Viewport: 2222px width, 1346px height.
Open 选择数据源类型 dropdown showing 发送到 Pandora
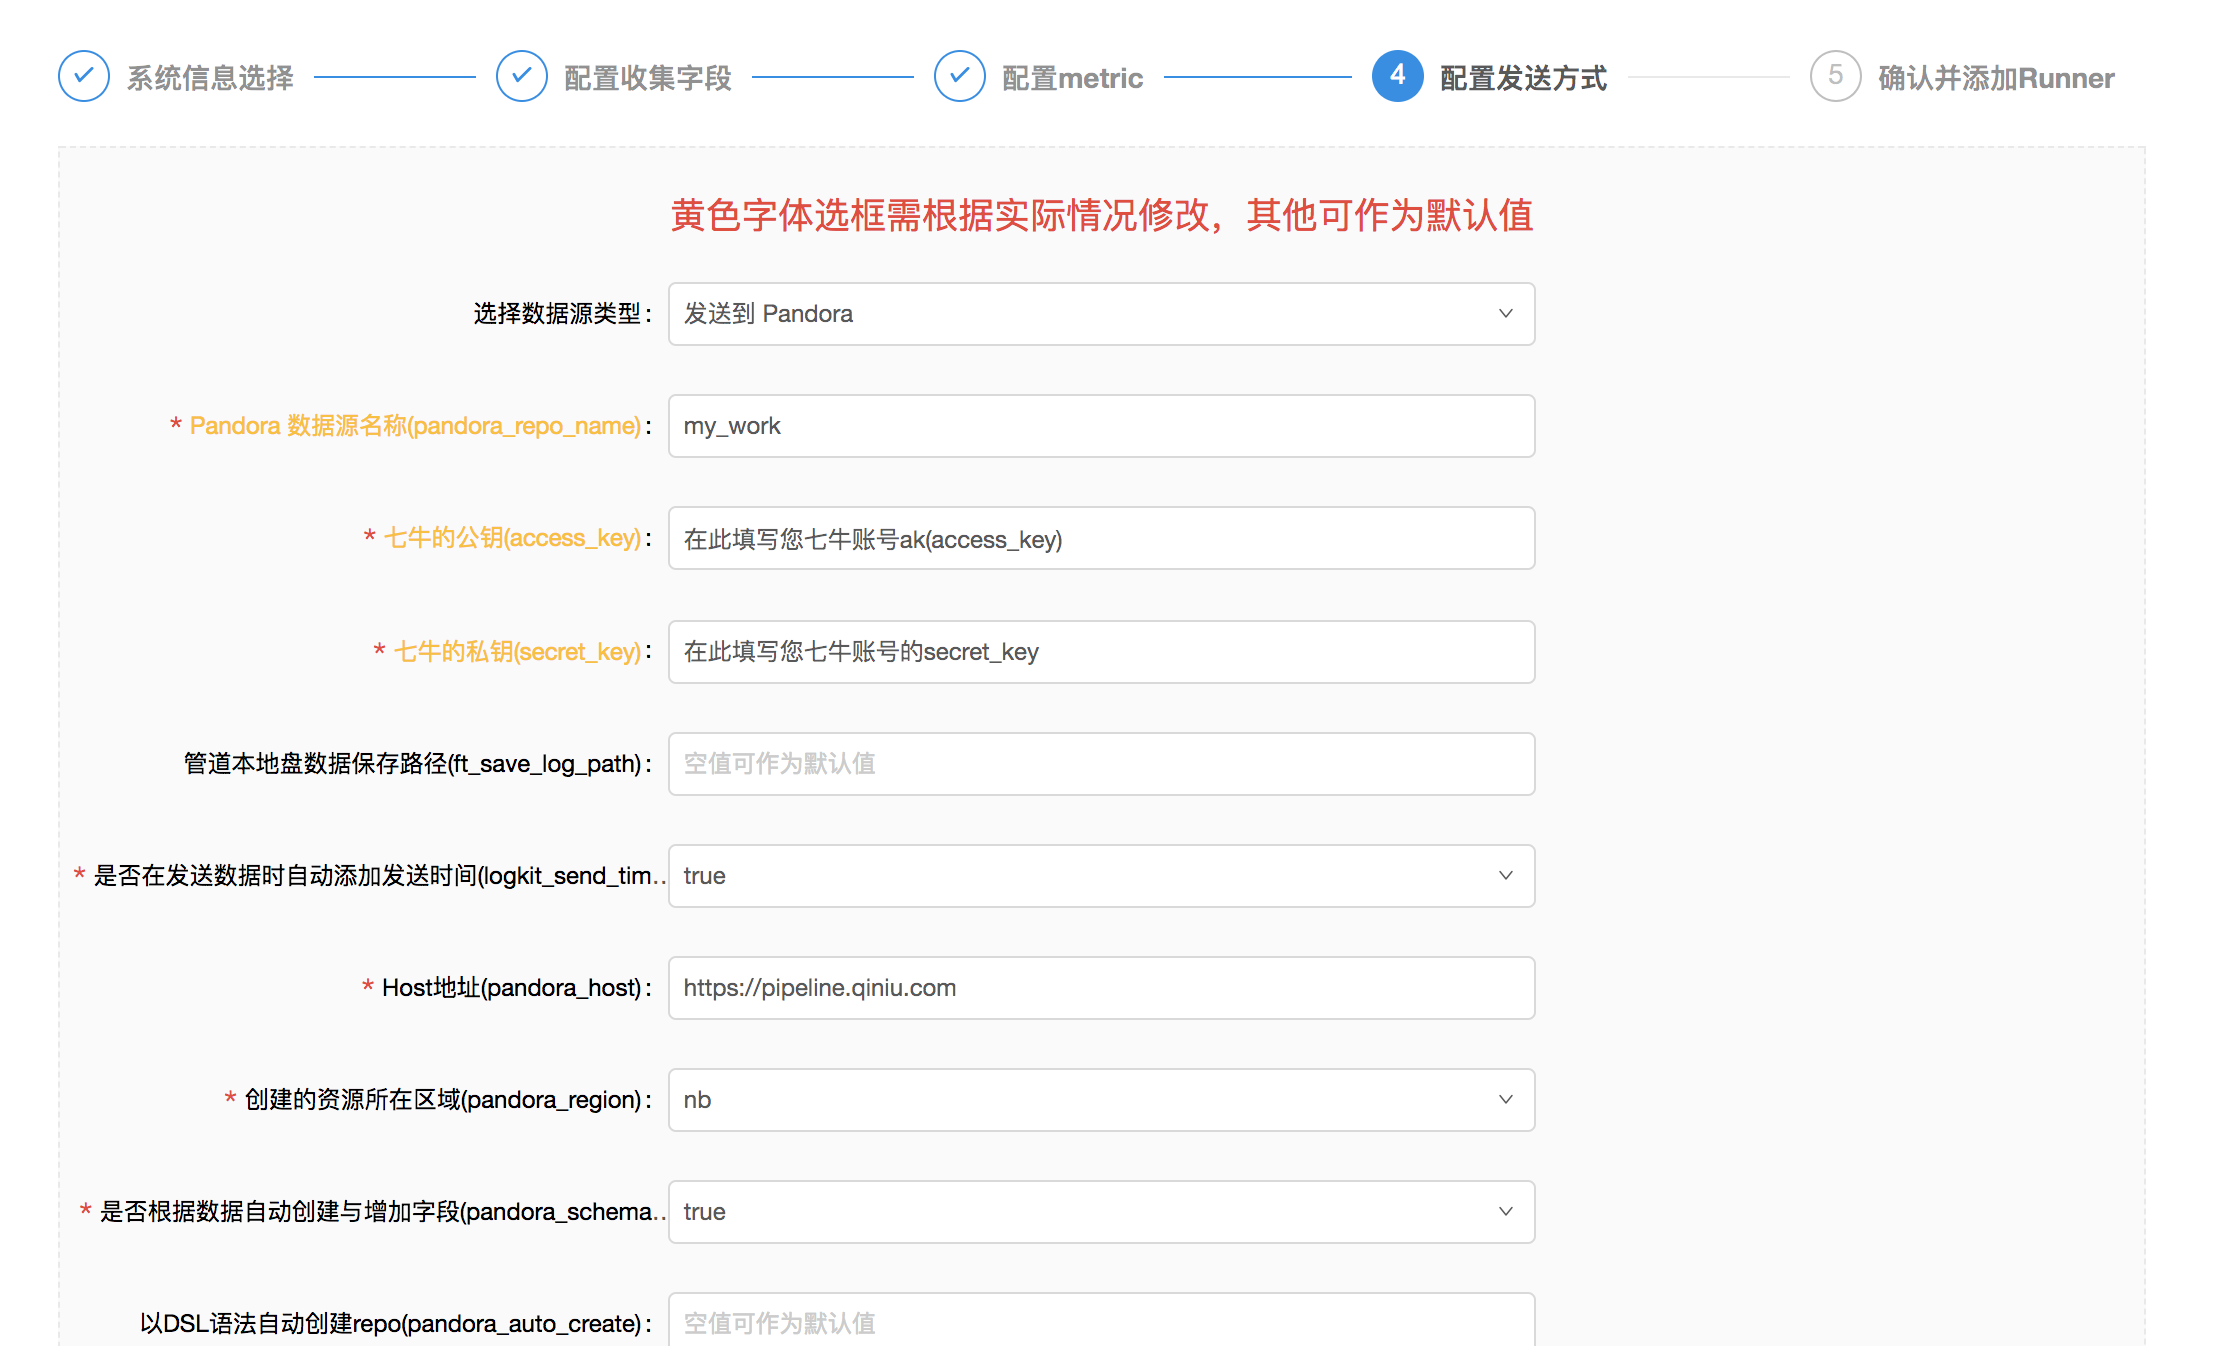(x=1102, y=314)
